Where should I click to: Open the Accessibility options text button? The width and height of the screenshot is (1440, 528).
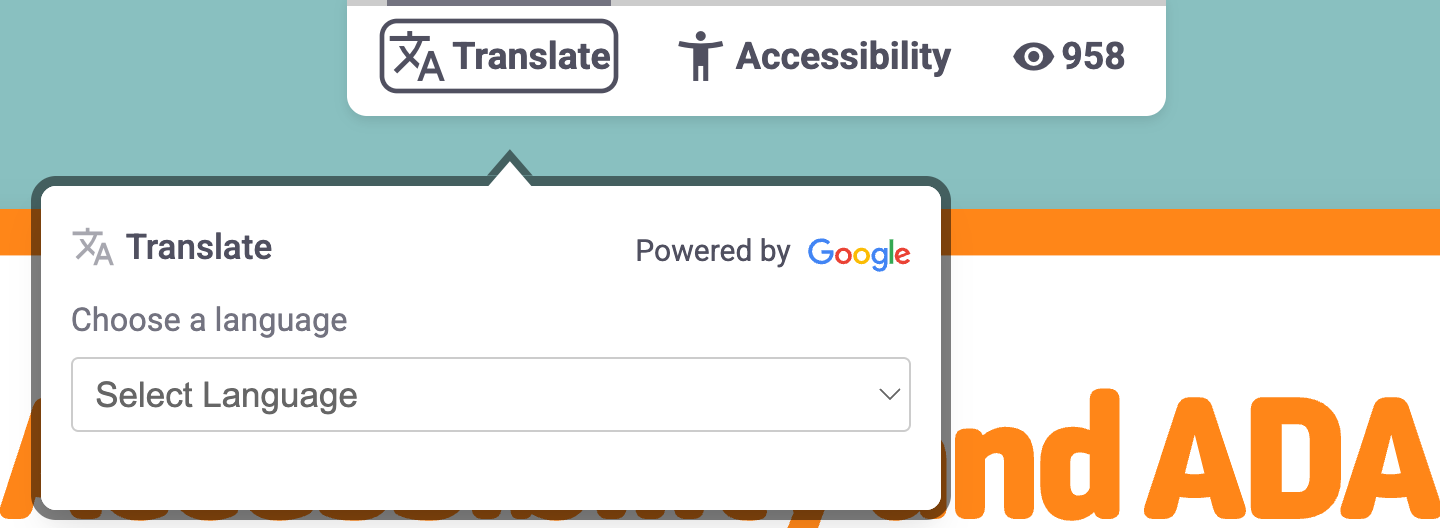pyautogui.click(x=843, y=57)
